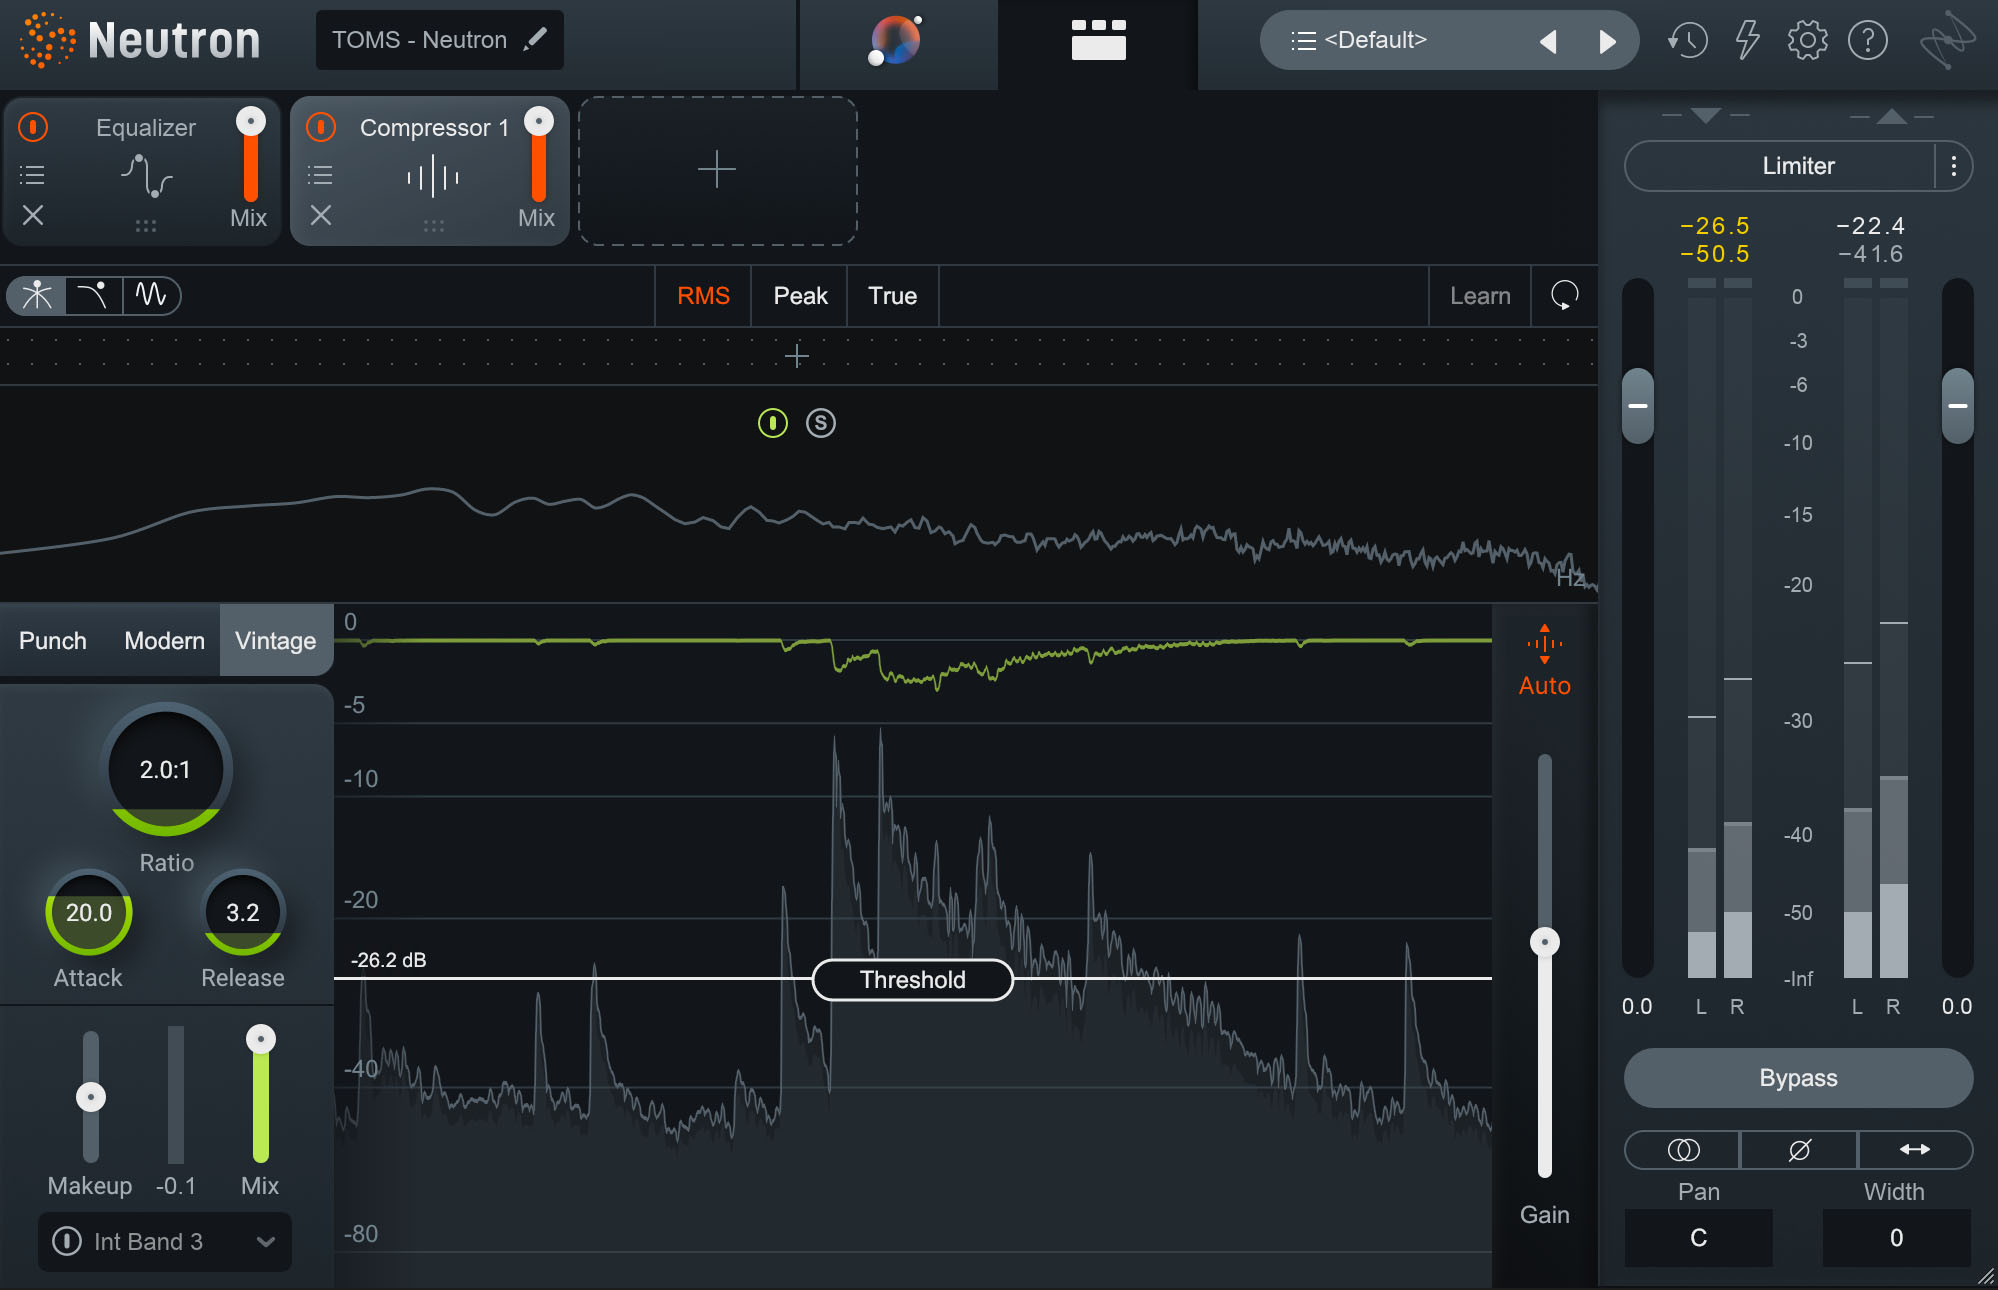This screenshot has width=1998, height=1290.
Task: Click the Makeup gain slider handle
Action: 91,1097
